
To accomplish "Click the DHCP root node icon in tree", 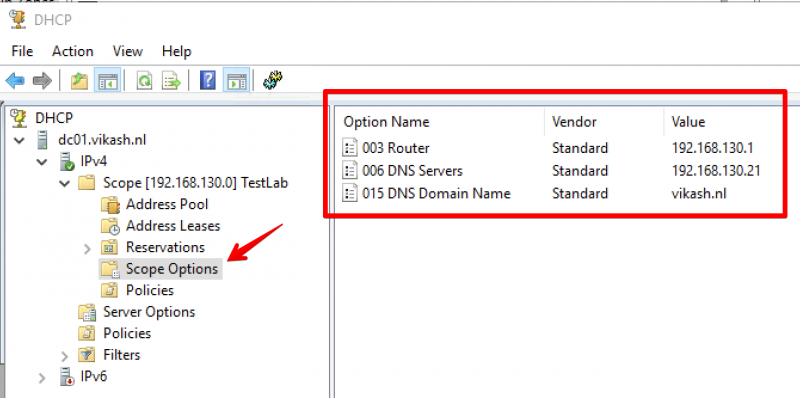I will point(19,118).
